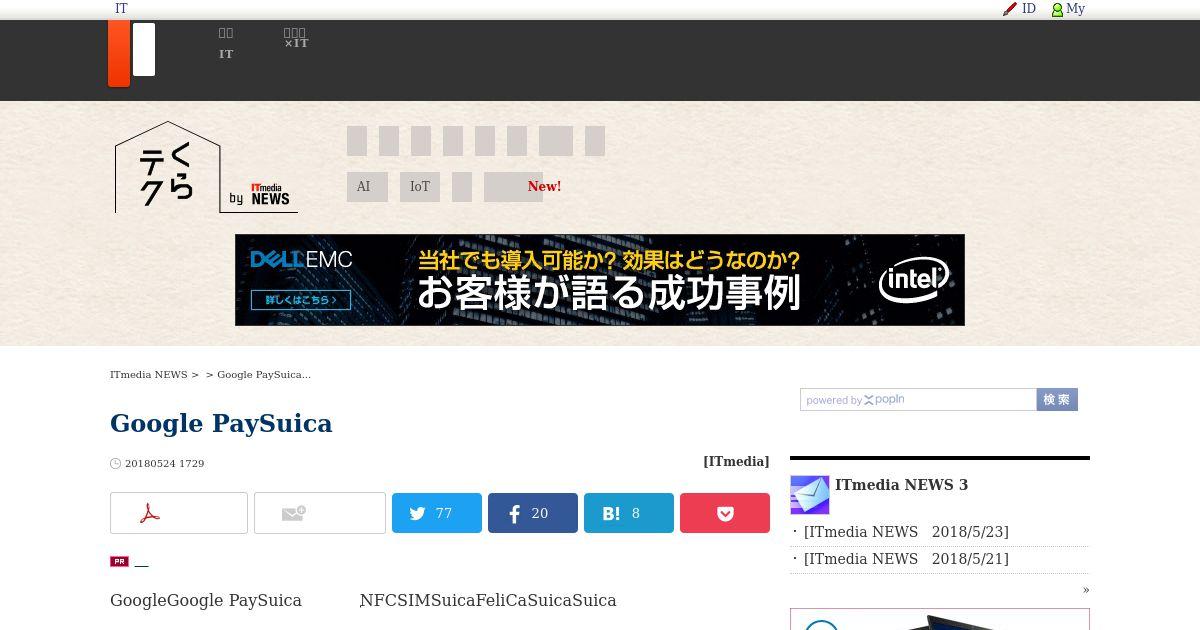This screenshot has width=1200, height=630.
Task: Click the link next to the PR badge
Action: tap(142, 562)
